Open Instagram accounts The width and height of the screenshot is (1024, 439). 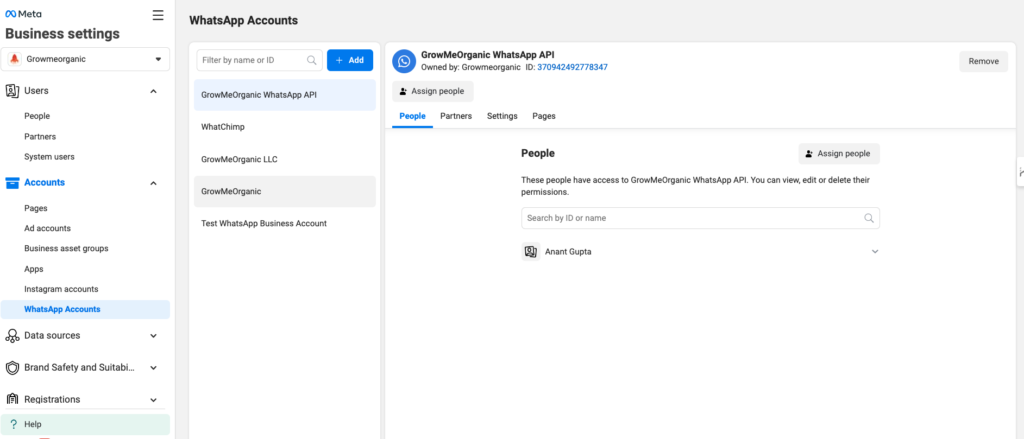coord(61,289)
